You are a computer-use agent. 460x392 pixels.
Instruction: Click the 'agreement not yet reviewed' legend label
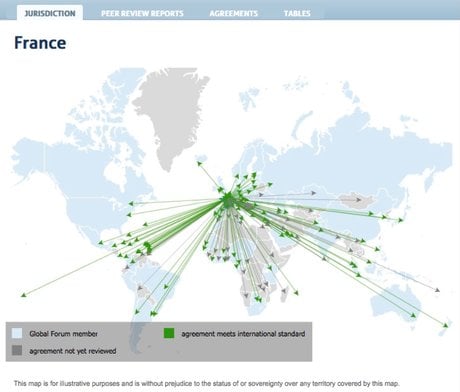pos(73,351)
